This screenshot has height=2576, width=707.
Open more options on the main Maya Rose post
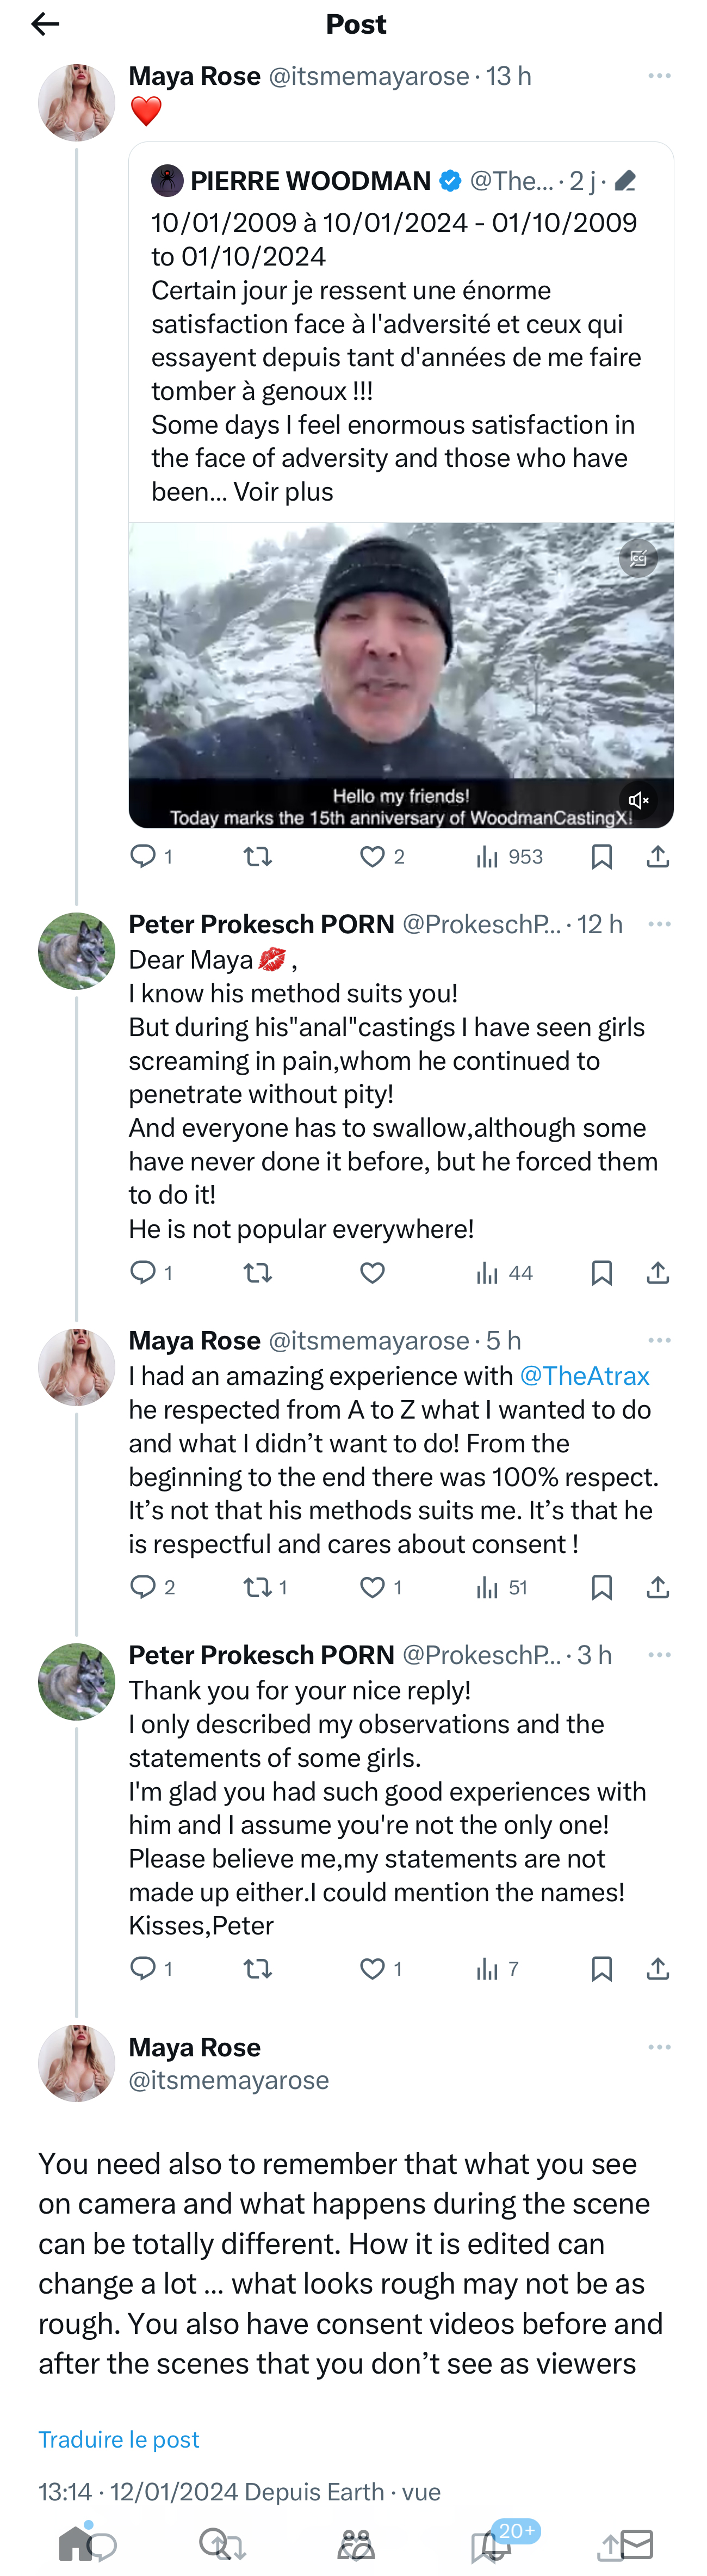659,2047
